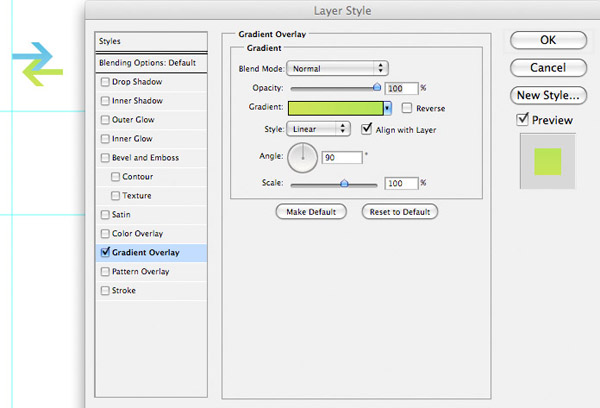Image resolution: width=600 pixels, height=408 pixels.
Task: Uncheck Align with Layer
Action: [366, 129]
